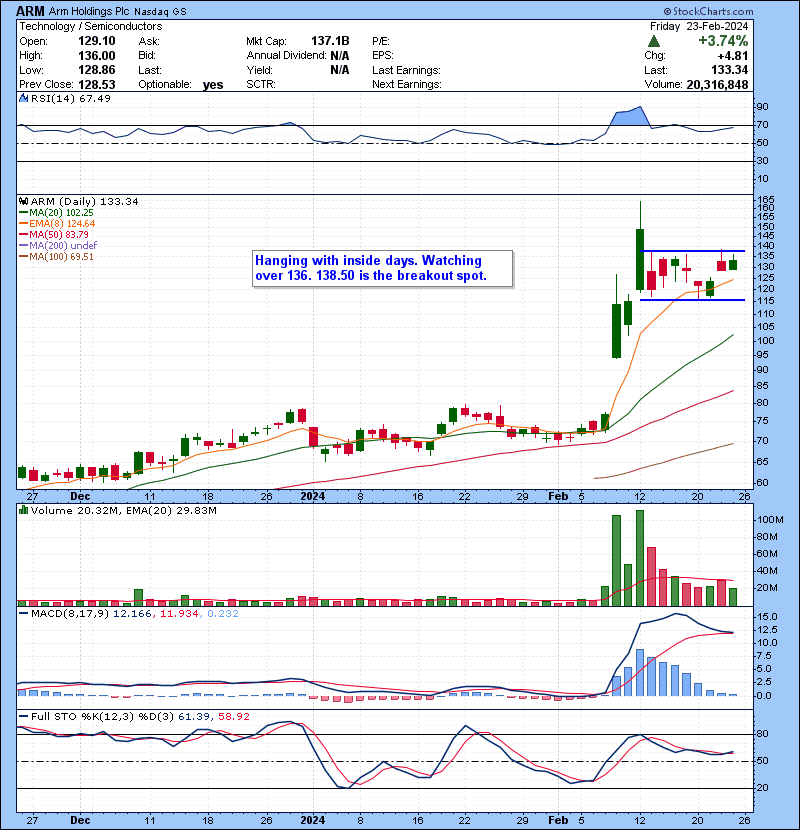This screenshot has width=800, height=830.
Task: Click the tallest green volume bar on Feb 12
Action: [640, 558]
